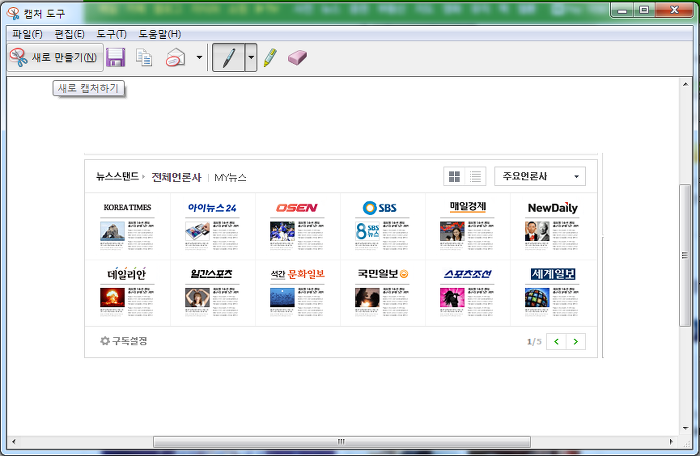Open the pen options dropdown arrow

point(251,57)
